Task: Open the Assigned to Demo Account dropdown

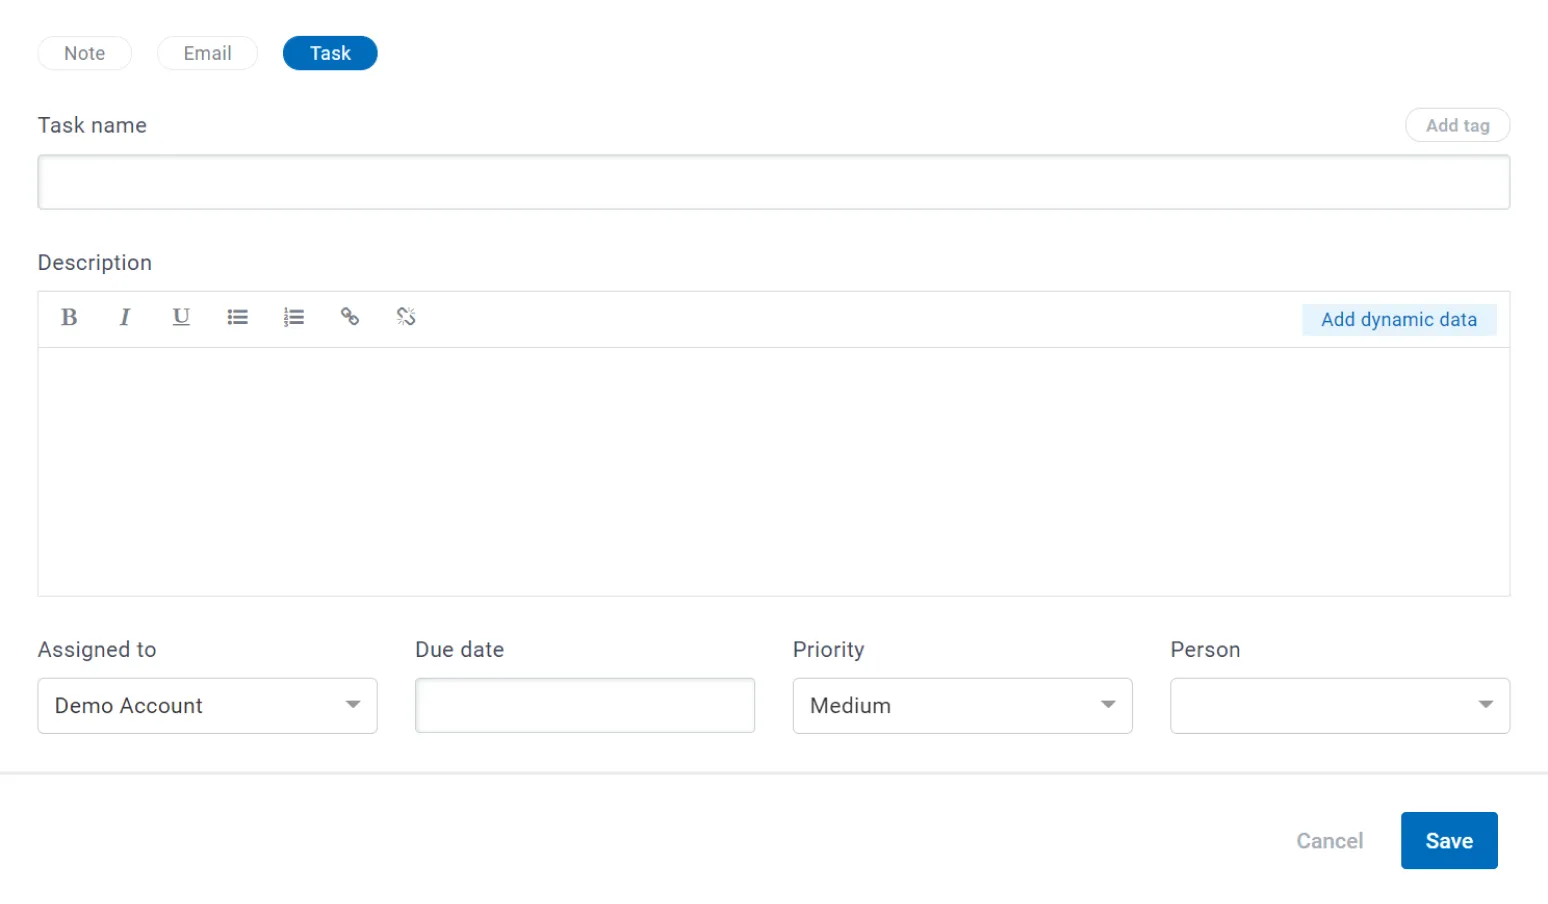Action: 207,706
